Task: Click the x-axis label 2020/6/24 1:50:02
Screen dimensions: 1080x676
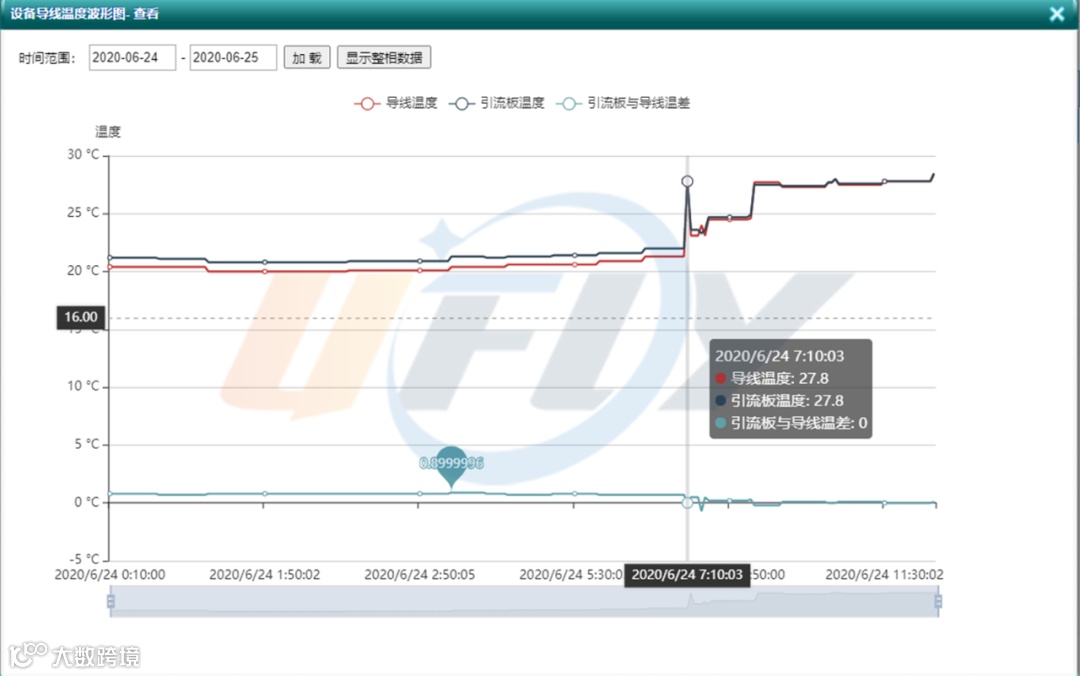Action: [x=264, y=575]
